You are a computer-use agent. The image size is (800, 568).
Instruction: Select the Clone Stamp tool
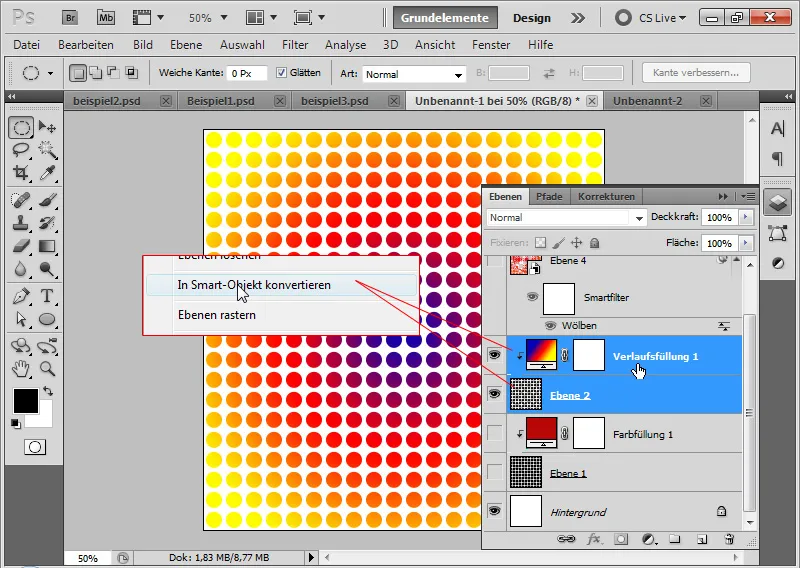point(21,223)
